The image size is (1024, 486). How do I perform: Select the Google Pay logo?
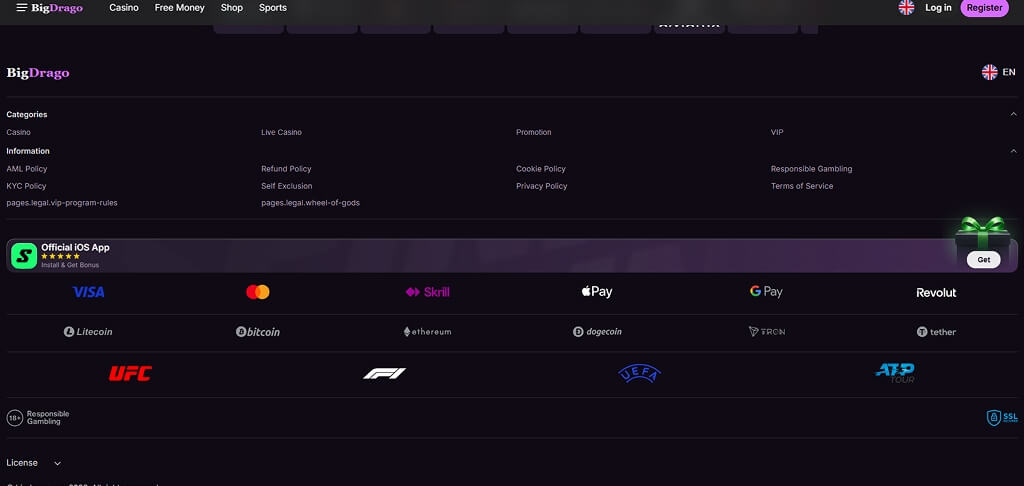click(766, 292)
